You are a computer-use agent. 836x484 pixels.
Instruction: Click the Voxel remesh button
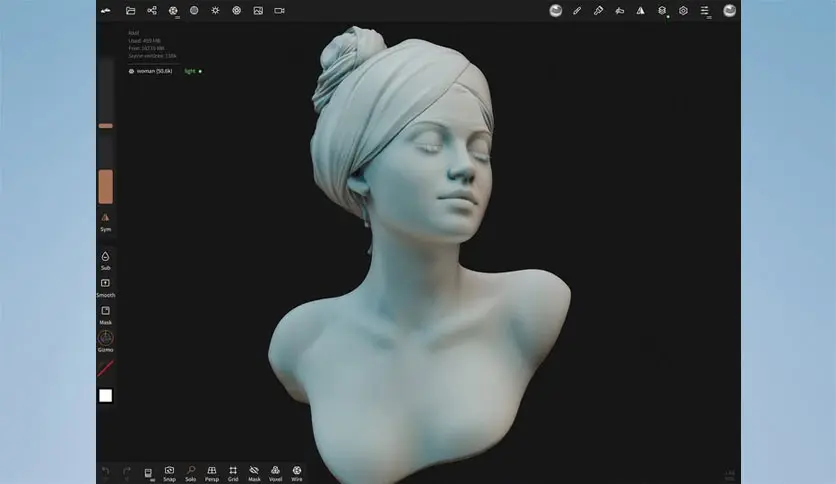276,473
